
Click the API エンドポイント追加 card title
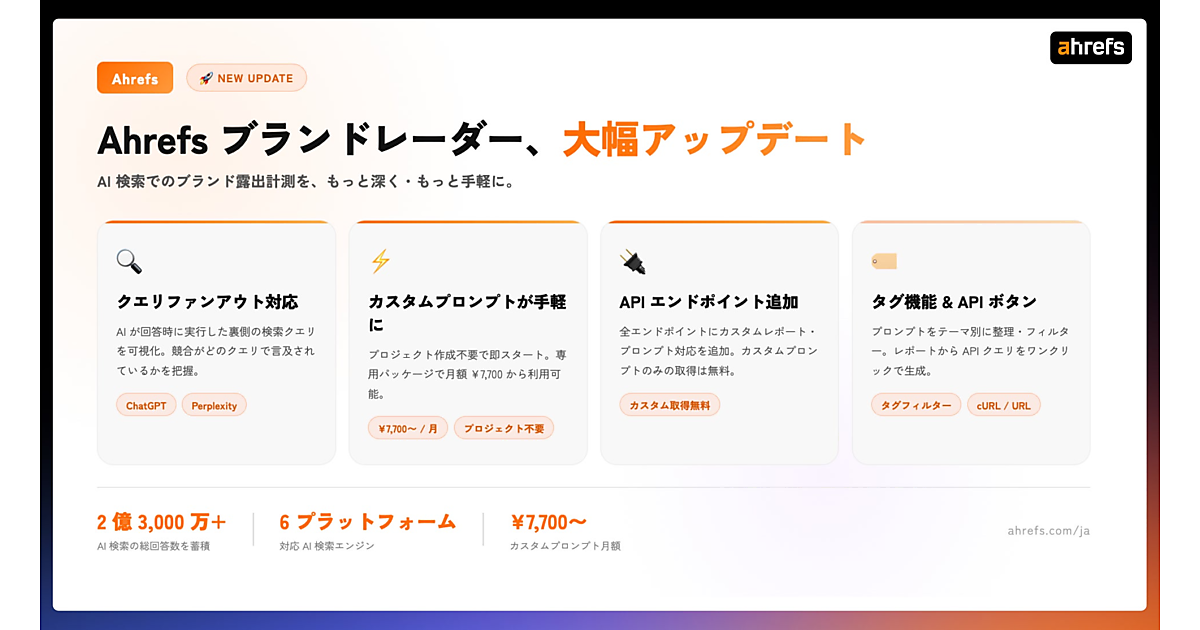coord(709,302)
